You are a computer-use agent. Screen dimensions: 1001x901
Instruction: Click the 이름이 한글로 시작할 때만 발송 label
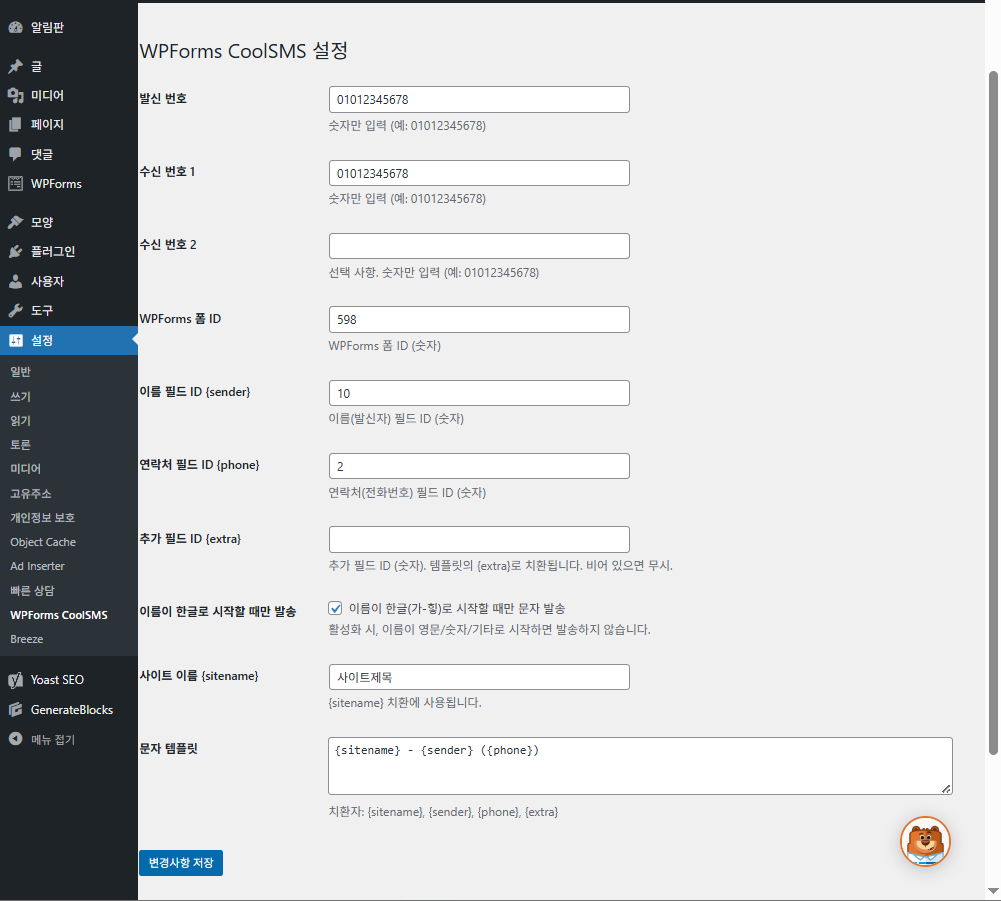pyautogui.click(x=218, y=611)
